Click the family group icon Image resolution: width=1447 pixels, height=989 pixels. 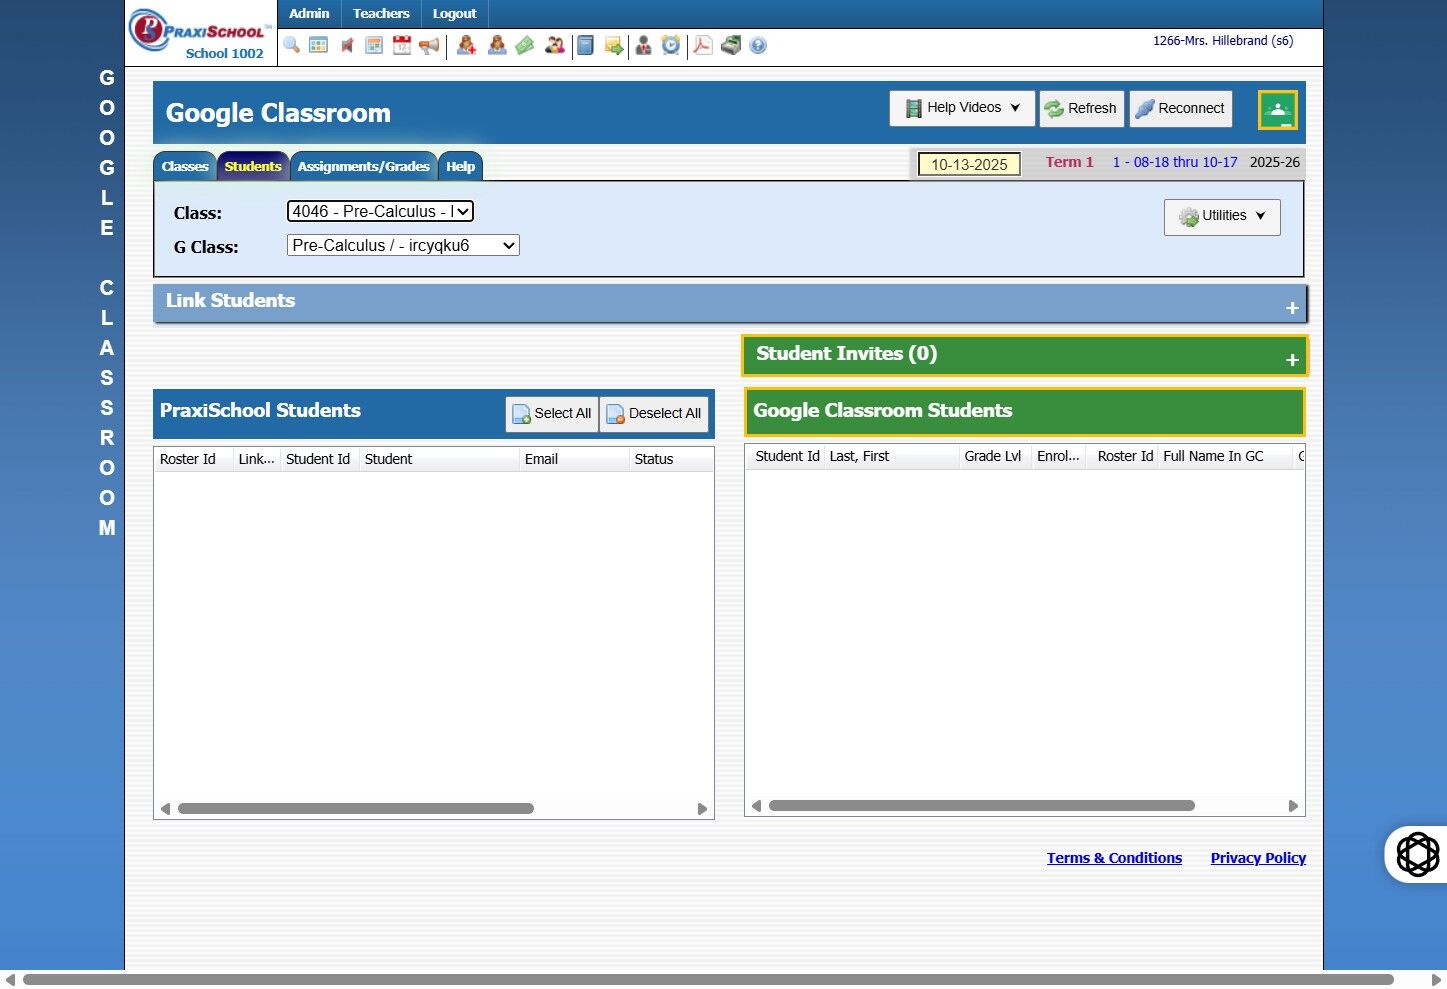click(555, 45)
